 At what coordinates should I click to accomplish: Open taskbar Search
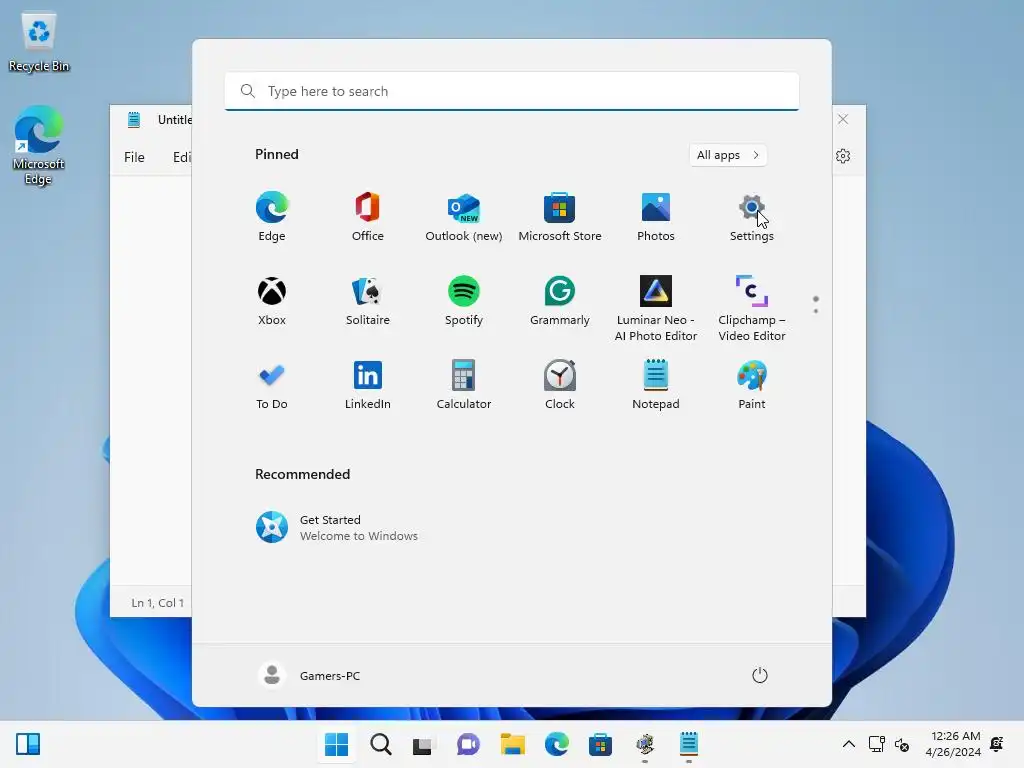point(381,744)
